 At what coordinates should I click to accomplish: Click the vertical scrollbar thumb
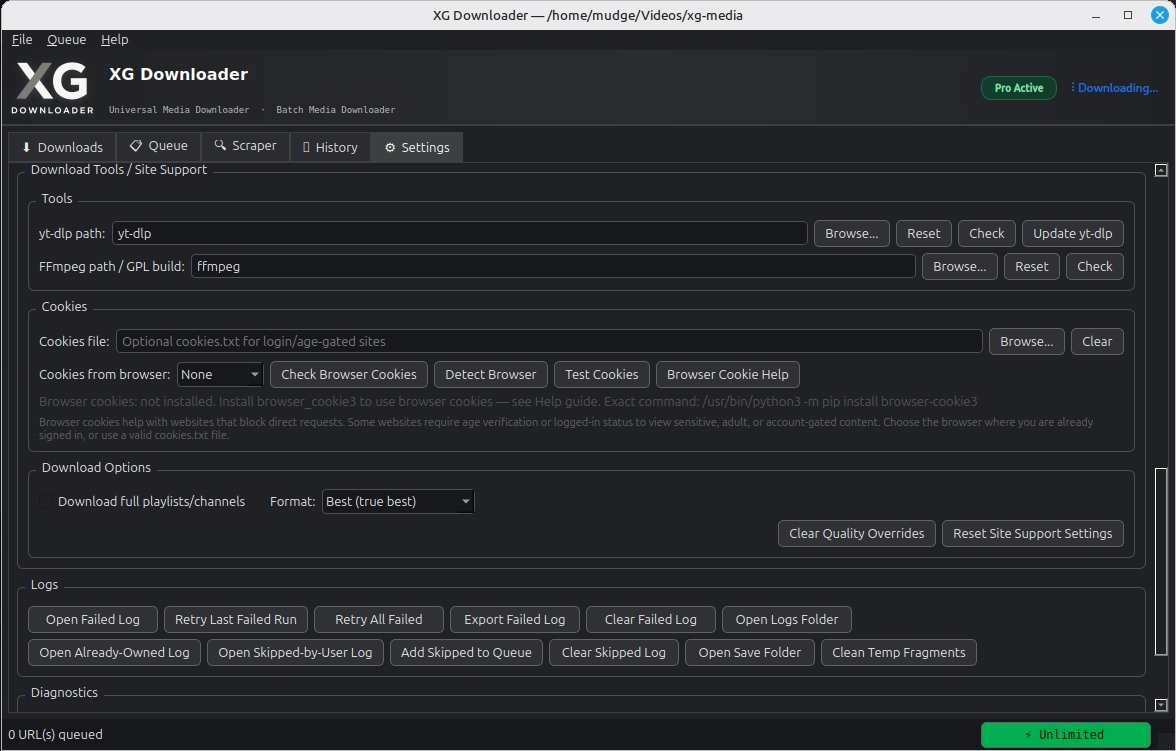(1161, 562)
